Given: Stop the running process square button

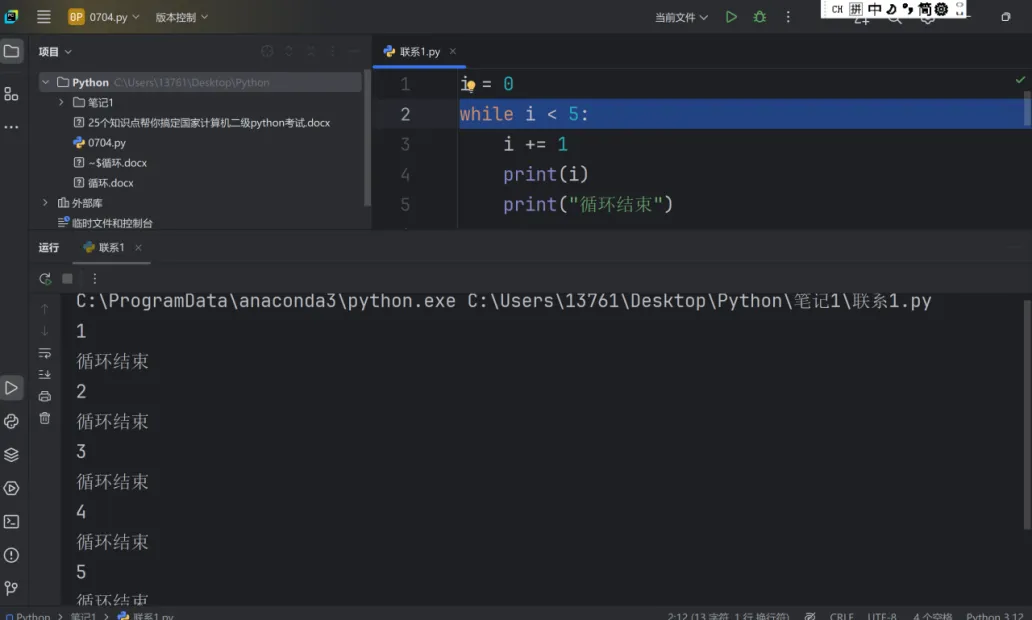Looking at the screenshot, I should (x=67, y=278).
